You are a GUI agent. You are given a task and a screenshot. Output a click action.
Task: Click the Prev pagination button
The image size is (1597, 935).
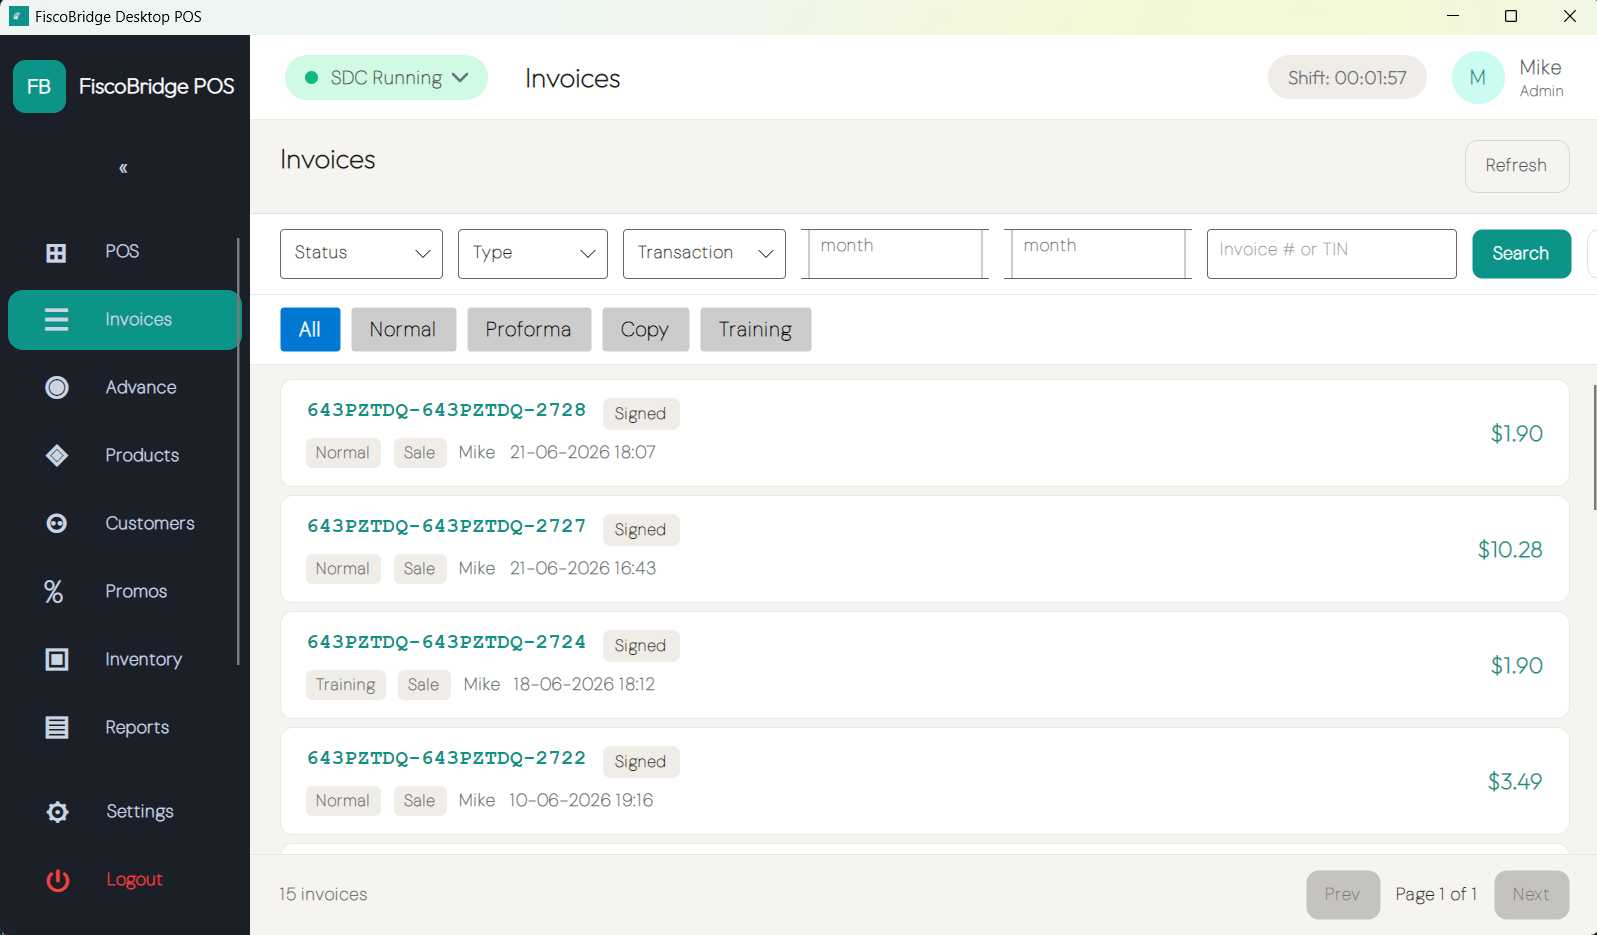coord(1343,895)
